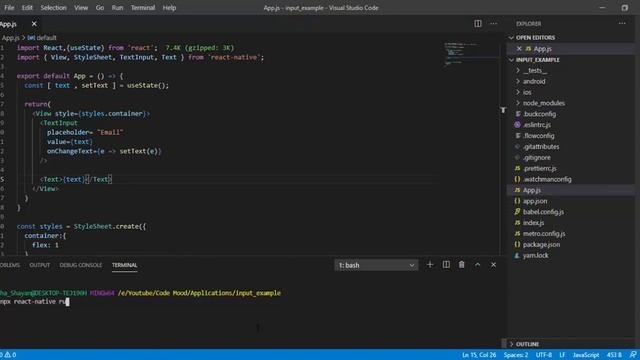Open .flowconfig in the explorer
Viewport: 640px width, 360px height.
(538, 136)
